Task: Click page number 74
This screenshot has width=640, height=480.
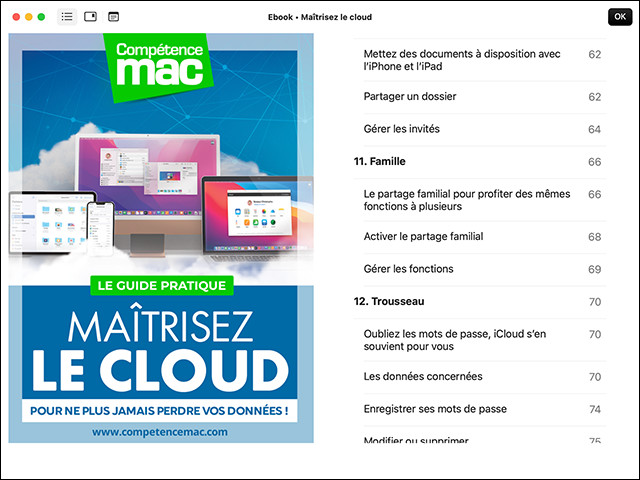Action: tap(595, 409)
